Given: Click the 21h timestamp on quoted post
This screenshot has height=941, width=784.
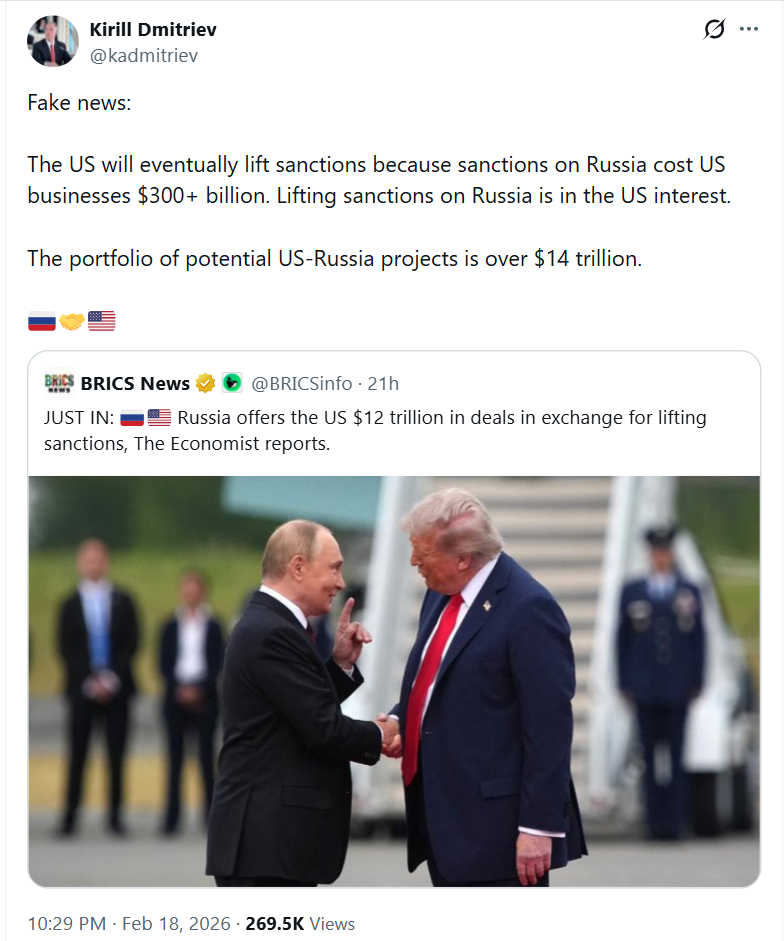Looking at the screenshot, I should tap(382, 383).
